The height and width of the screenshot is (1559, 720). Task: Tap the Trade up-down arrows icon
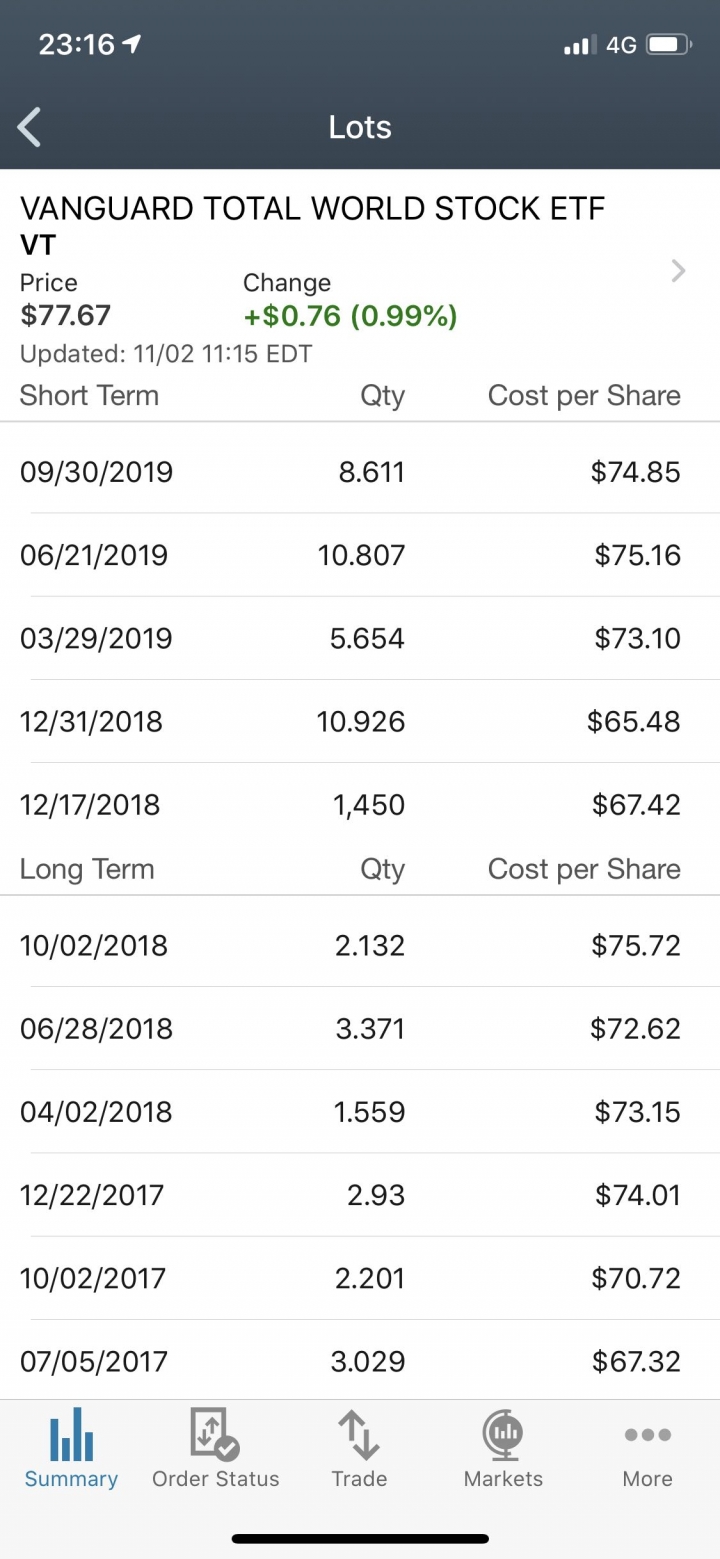point(359,1434)
